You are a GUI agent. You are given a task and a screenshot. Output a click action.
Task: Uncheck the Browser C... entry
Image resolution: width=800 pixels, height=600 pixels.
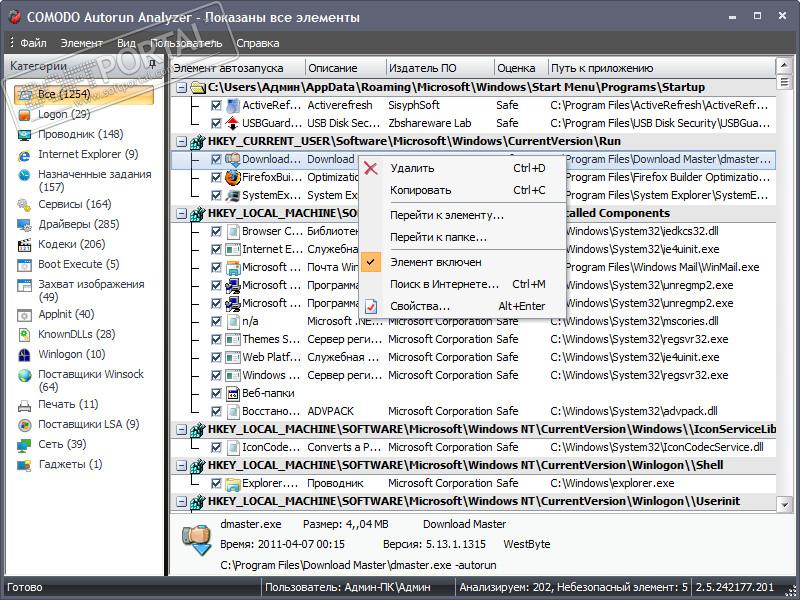click(x=216, y=231)
